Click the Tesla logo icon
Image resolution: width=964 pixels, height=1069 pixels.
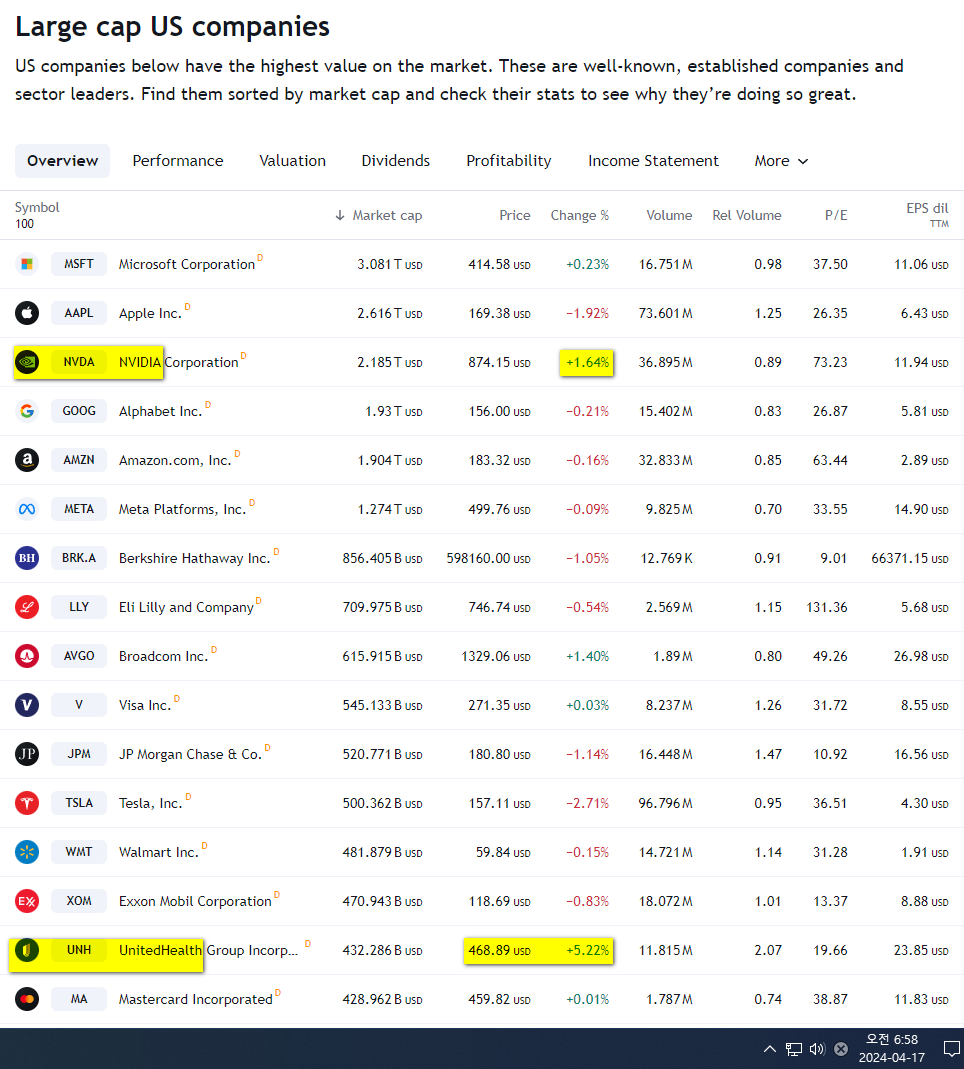(27, 803)
